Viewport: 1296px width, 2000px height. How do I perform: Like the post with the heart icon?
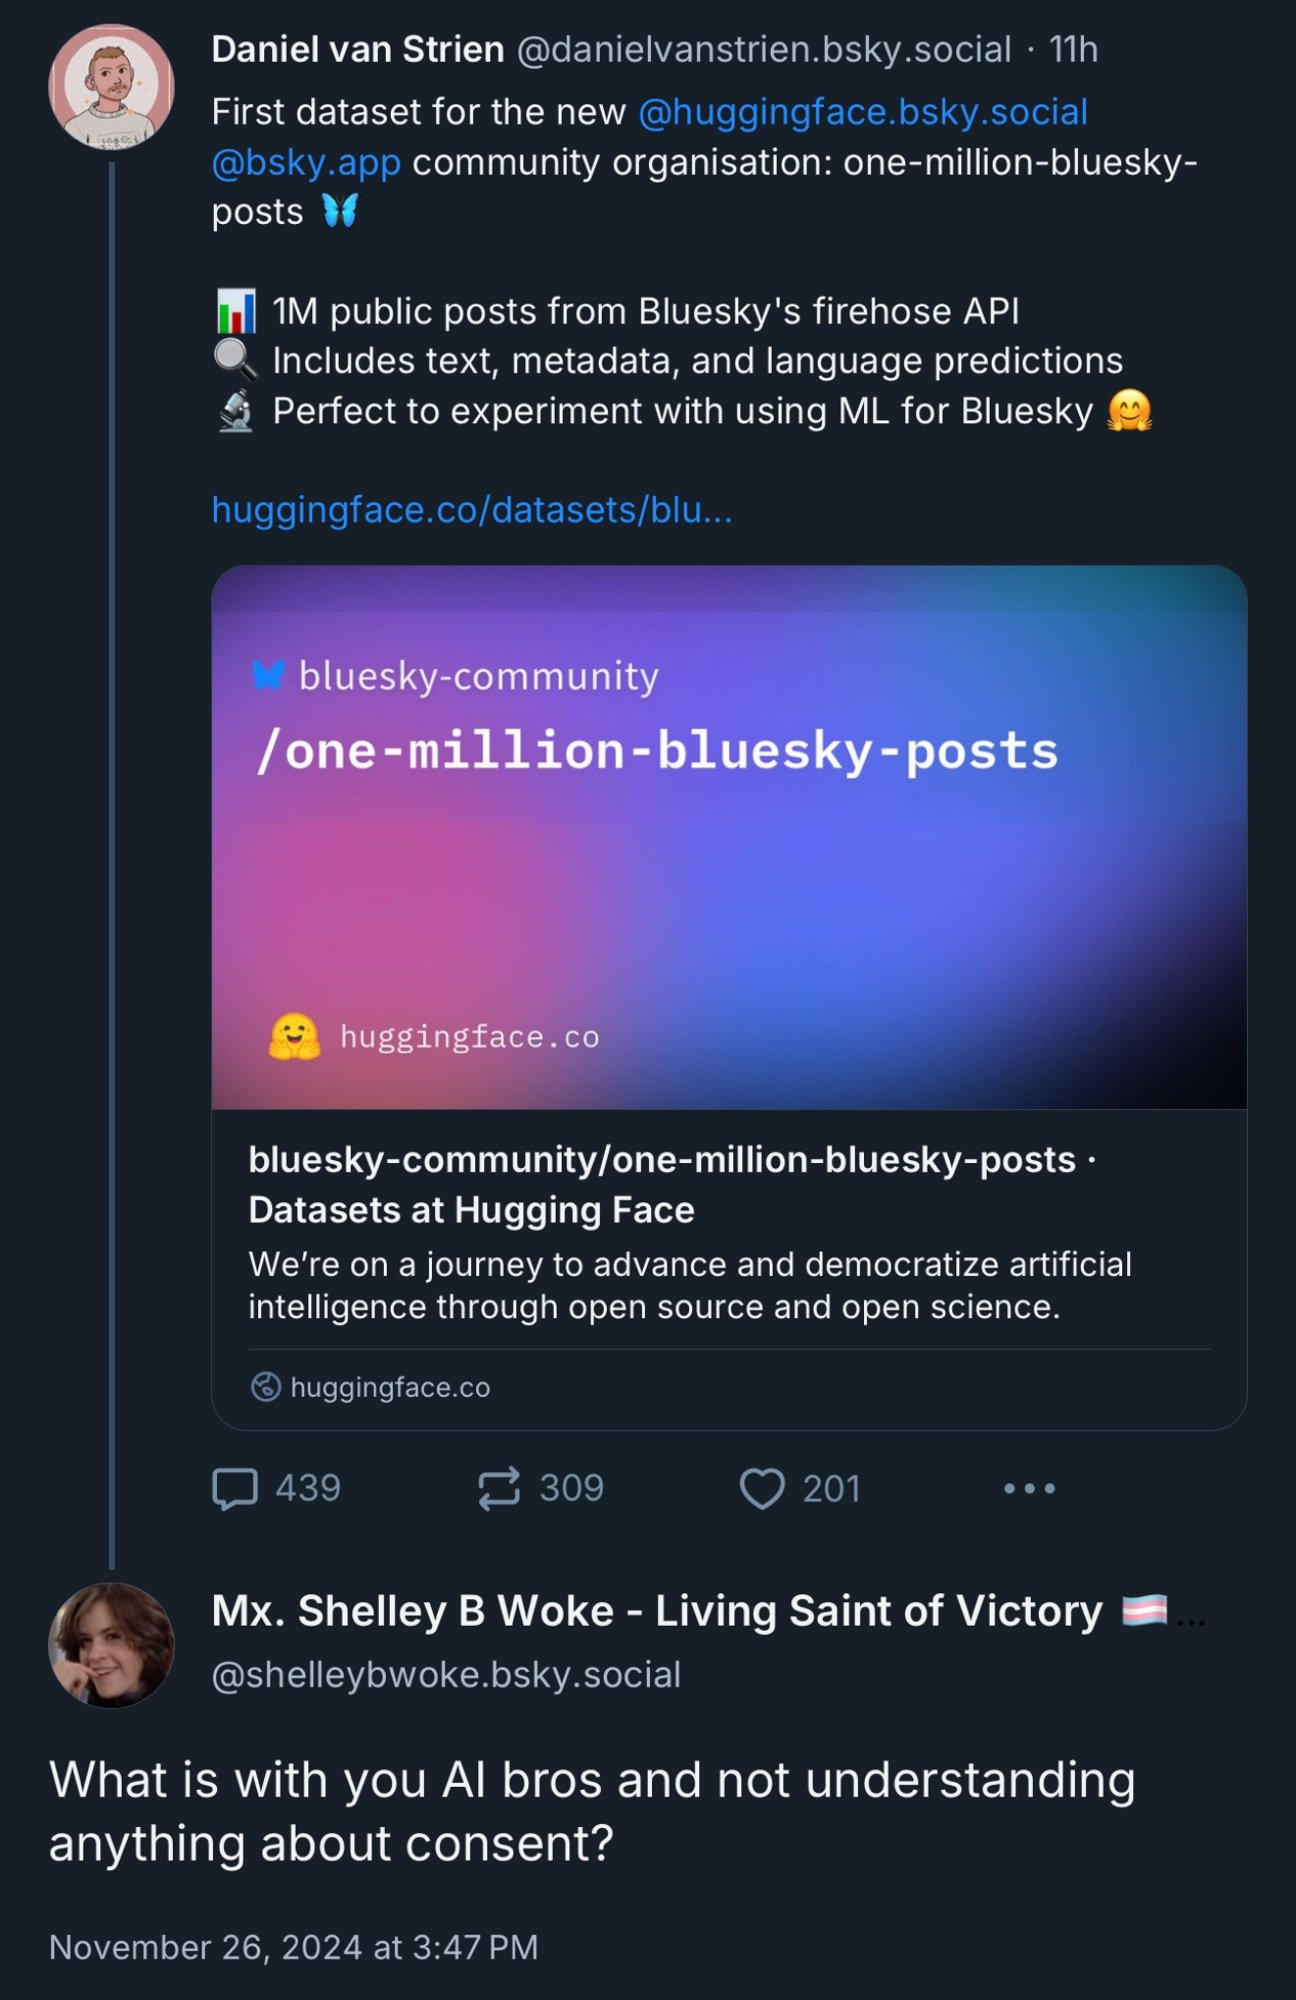(x=762, y=1488)
